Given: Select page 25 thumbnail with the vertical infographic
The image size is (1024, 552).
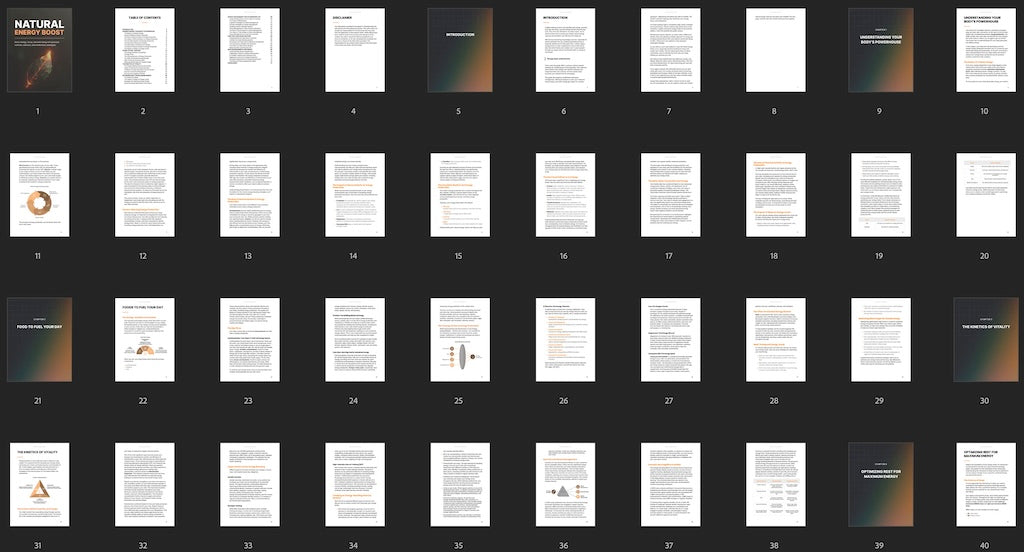Looking at the screenshot, I should (x=459, y=339).
